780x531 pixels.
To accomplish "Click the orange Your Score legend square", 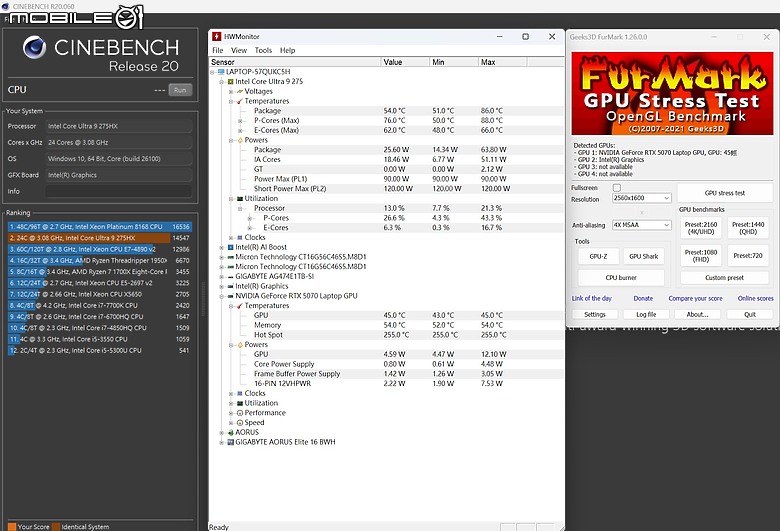I will [12, 527].
